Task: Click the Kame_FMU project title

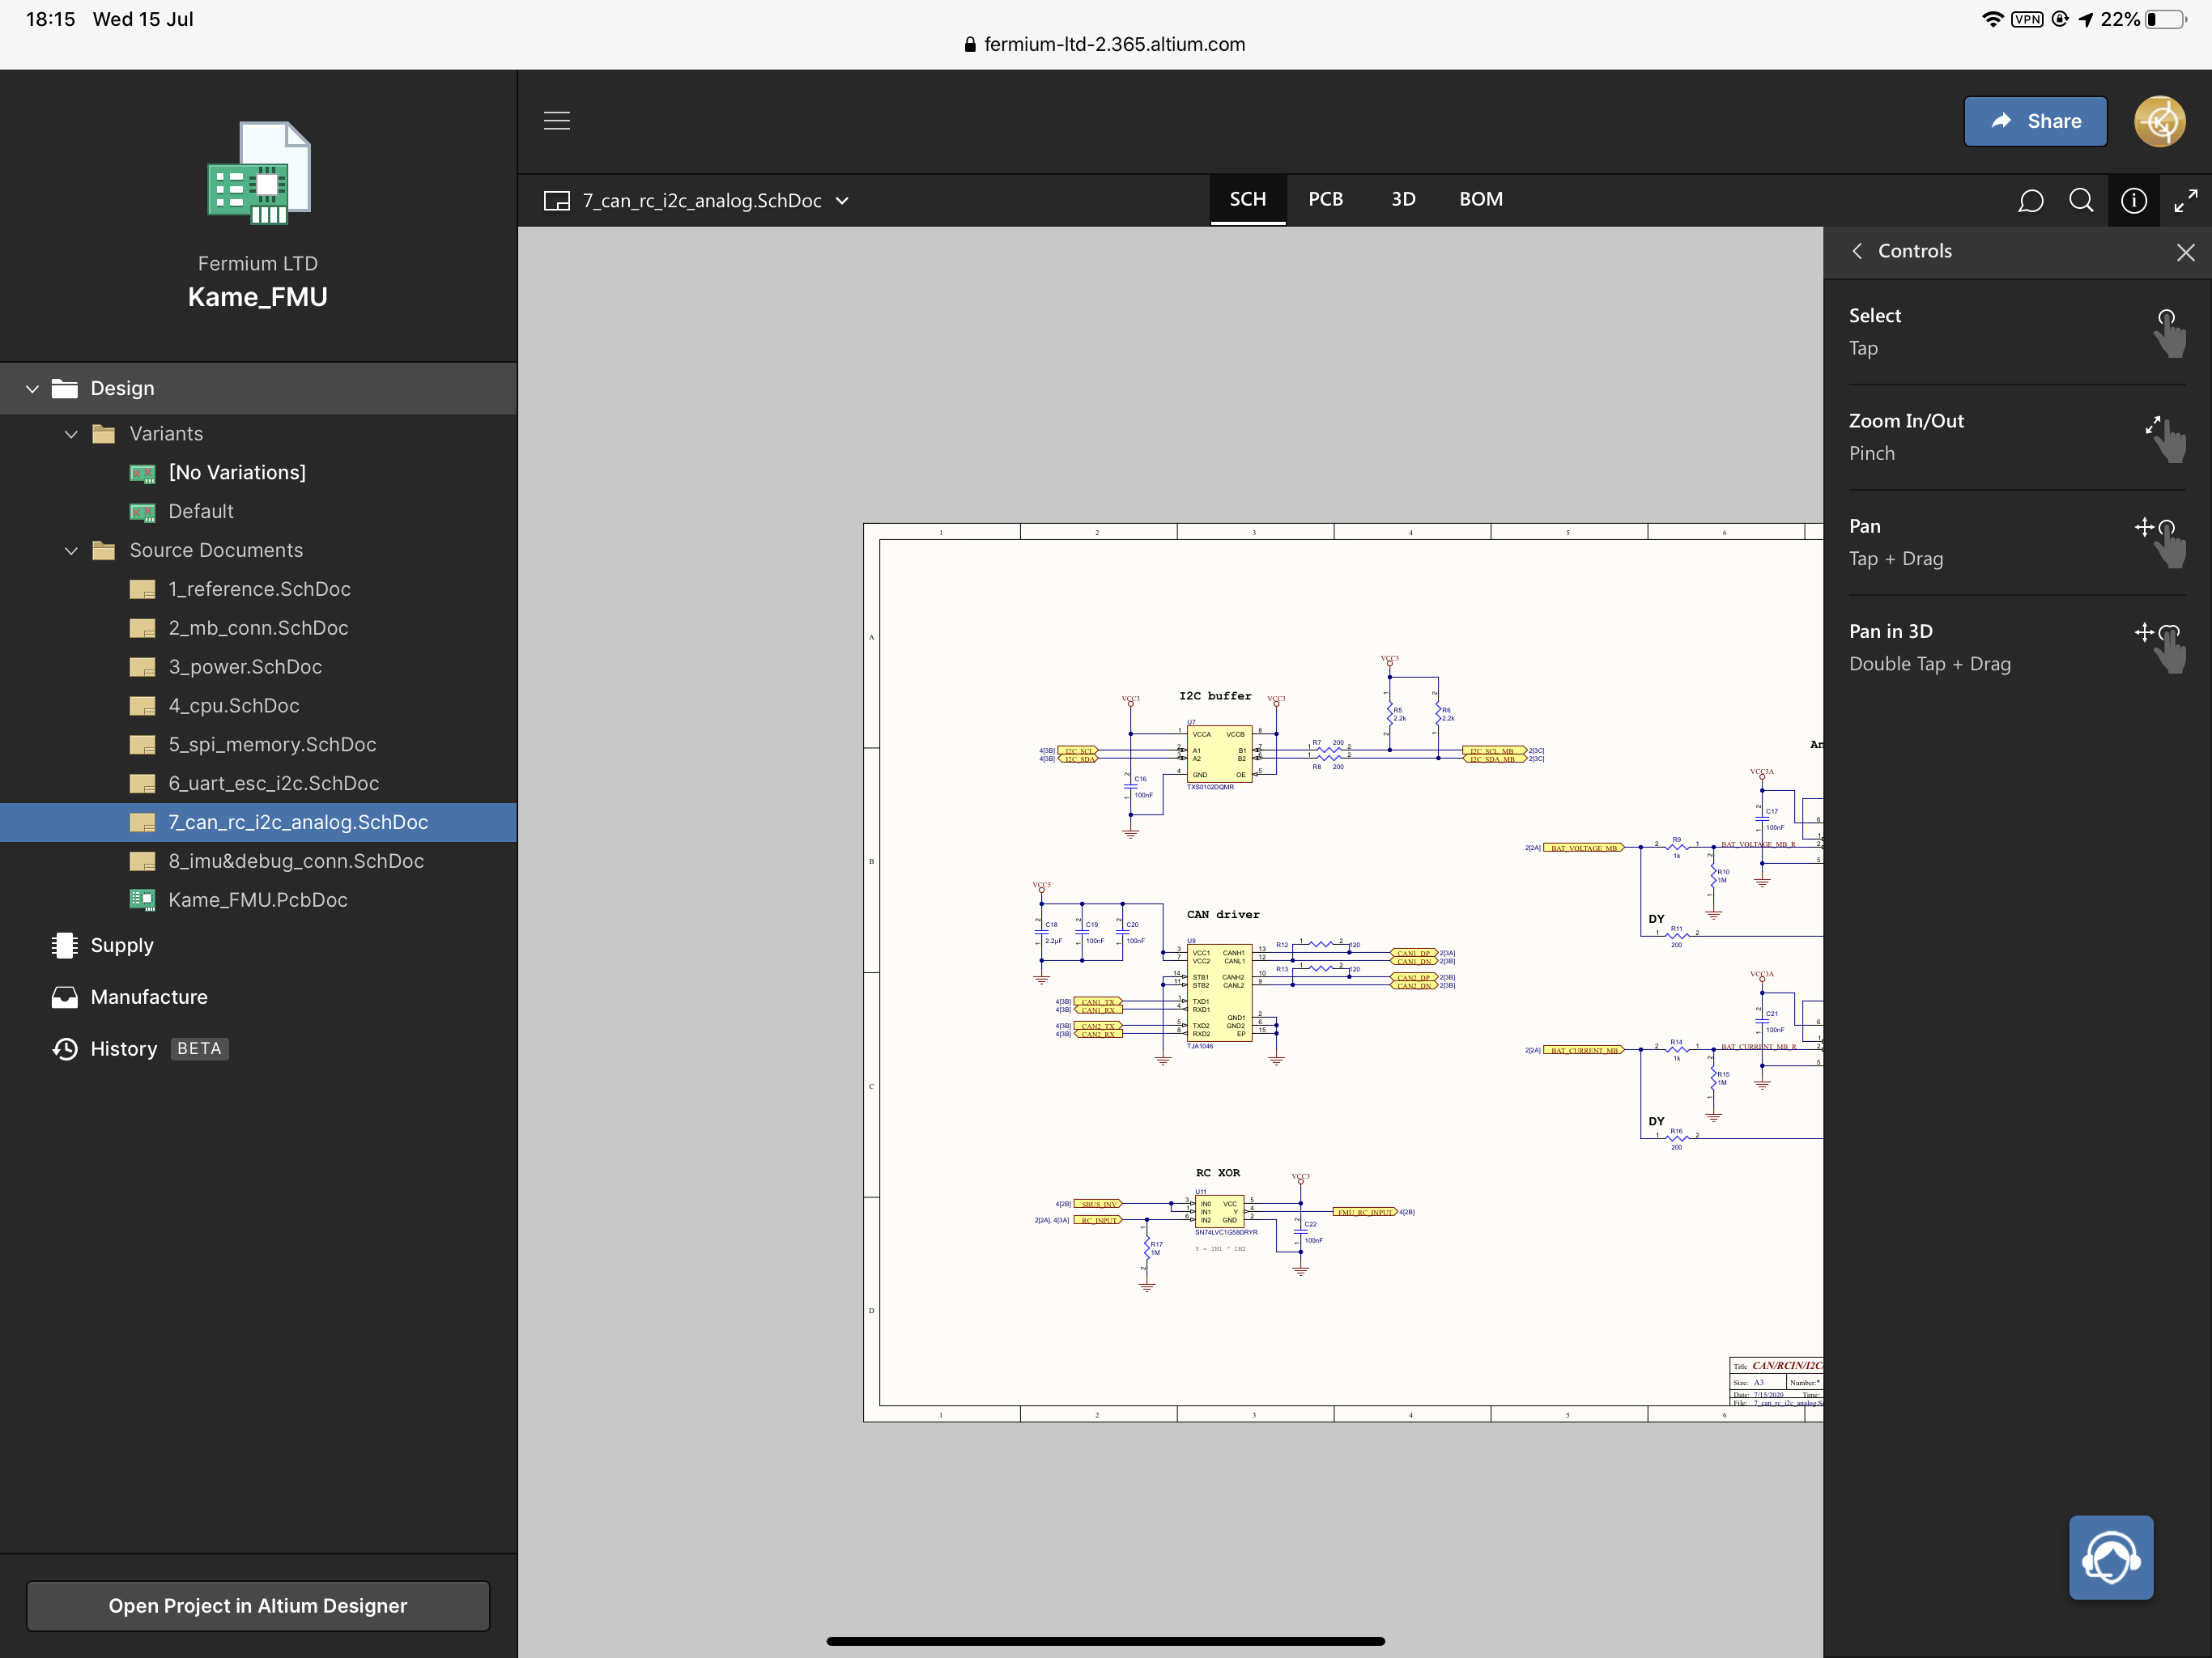Action: click(x=258, y=297)
